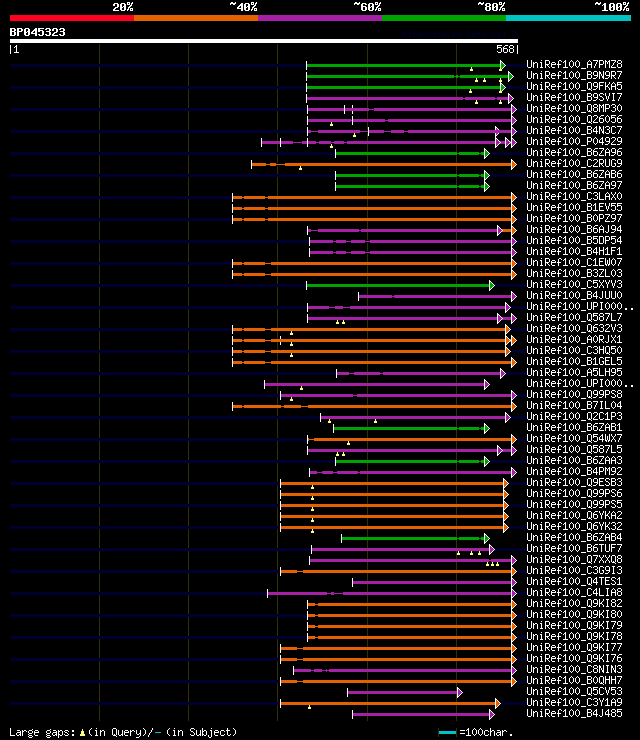
Task: Select the UniRef100_Q9KI82 label
Action: (574, 604)
